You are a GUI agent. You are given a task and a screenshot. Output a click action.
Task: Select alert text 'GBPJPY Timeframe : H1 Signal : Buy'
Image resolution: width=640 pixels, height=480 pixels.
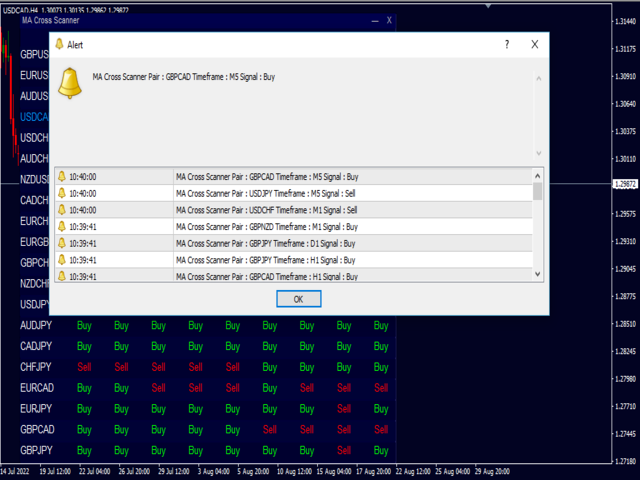pos(302,260)
